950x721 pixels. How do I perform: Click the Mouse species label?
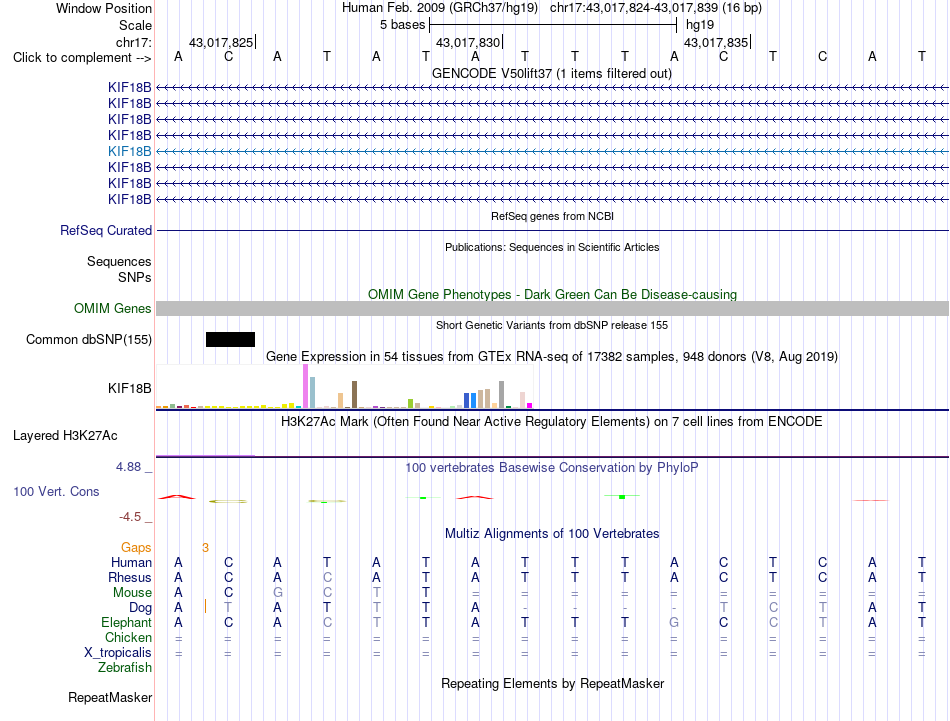click(x=132, y=593)
